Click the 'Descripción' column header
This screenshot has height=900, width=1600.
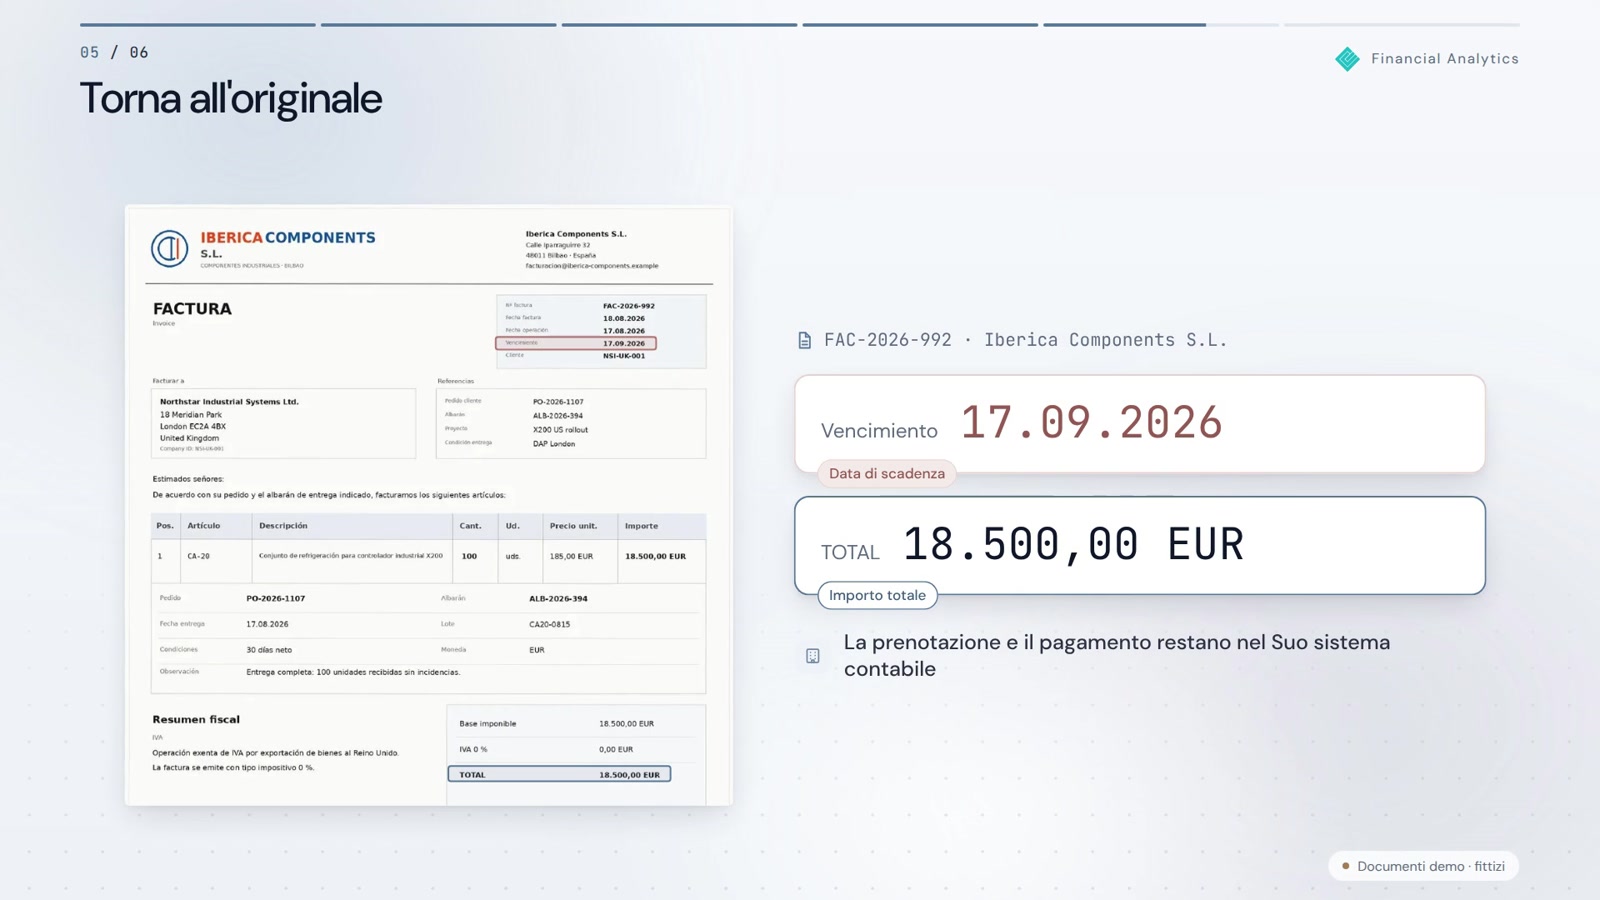point(283,526)
